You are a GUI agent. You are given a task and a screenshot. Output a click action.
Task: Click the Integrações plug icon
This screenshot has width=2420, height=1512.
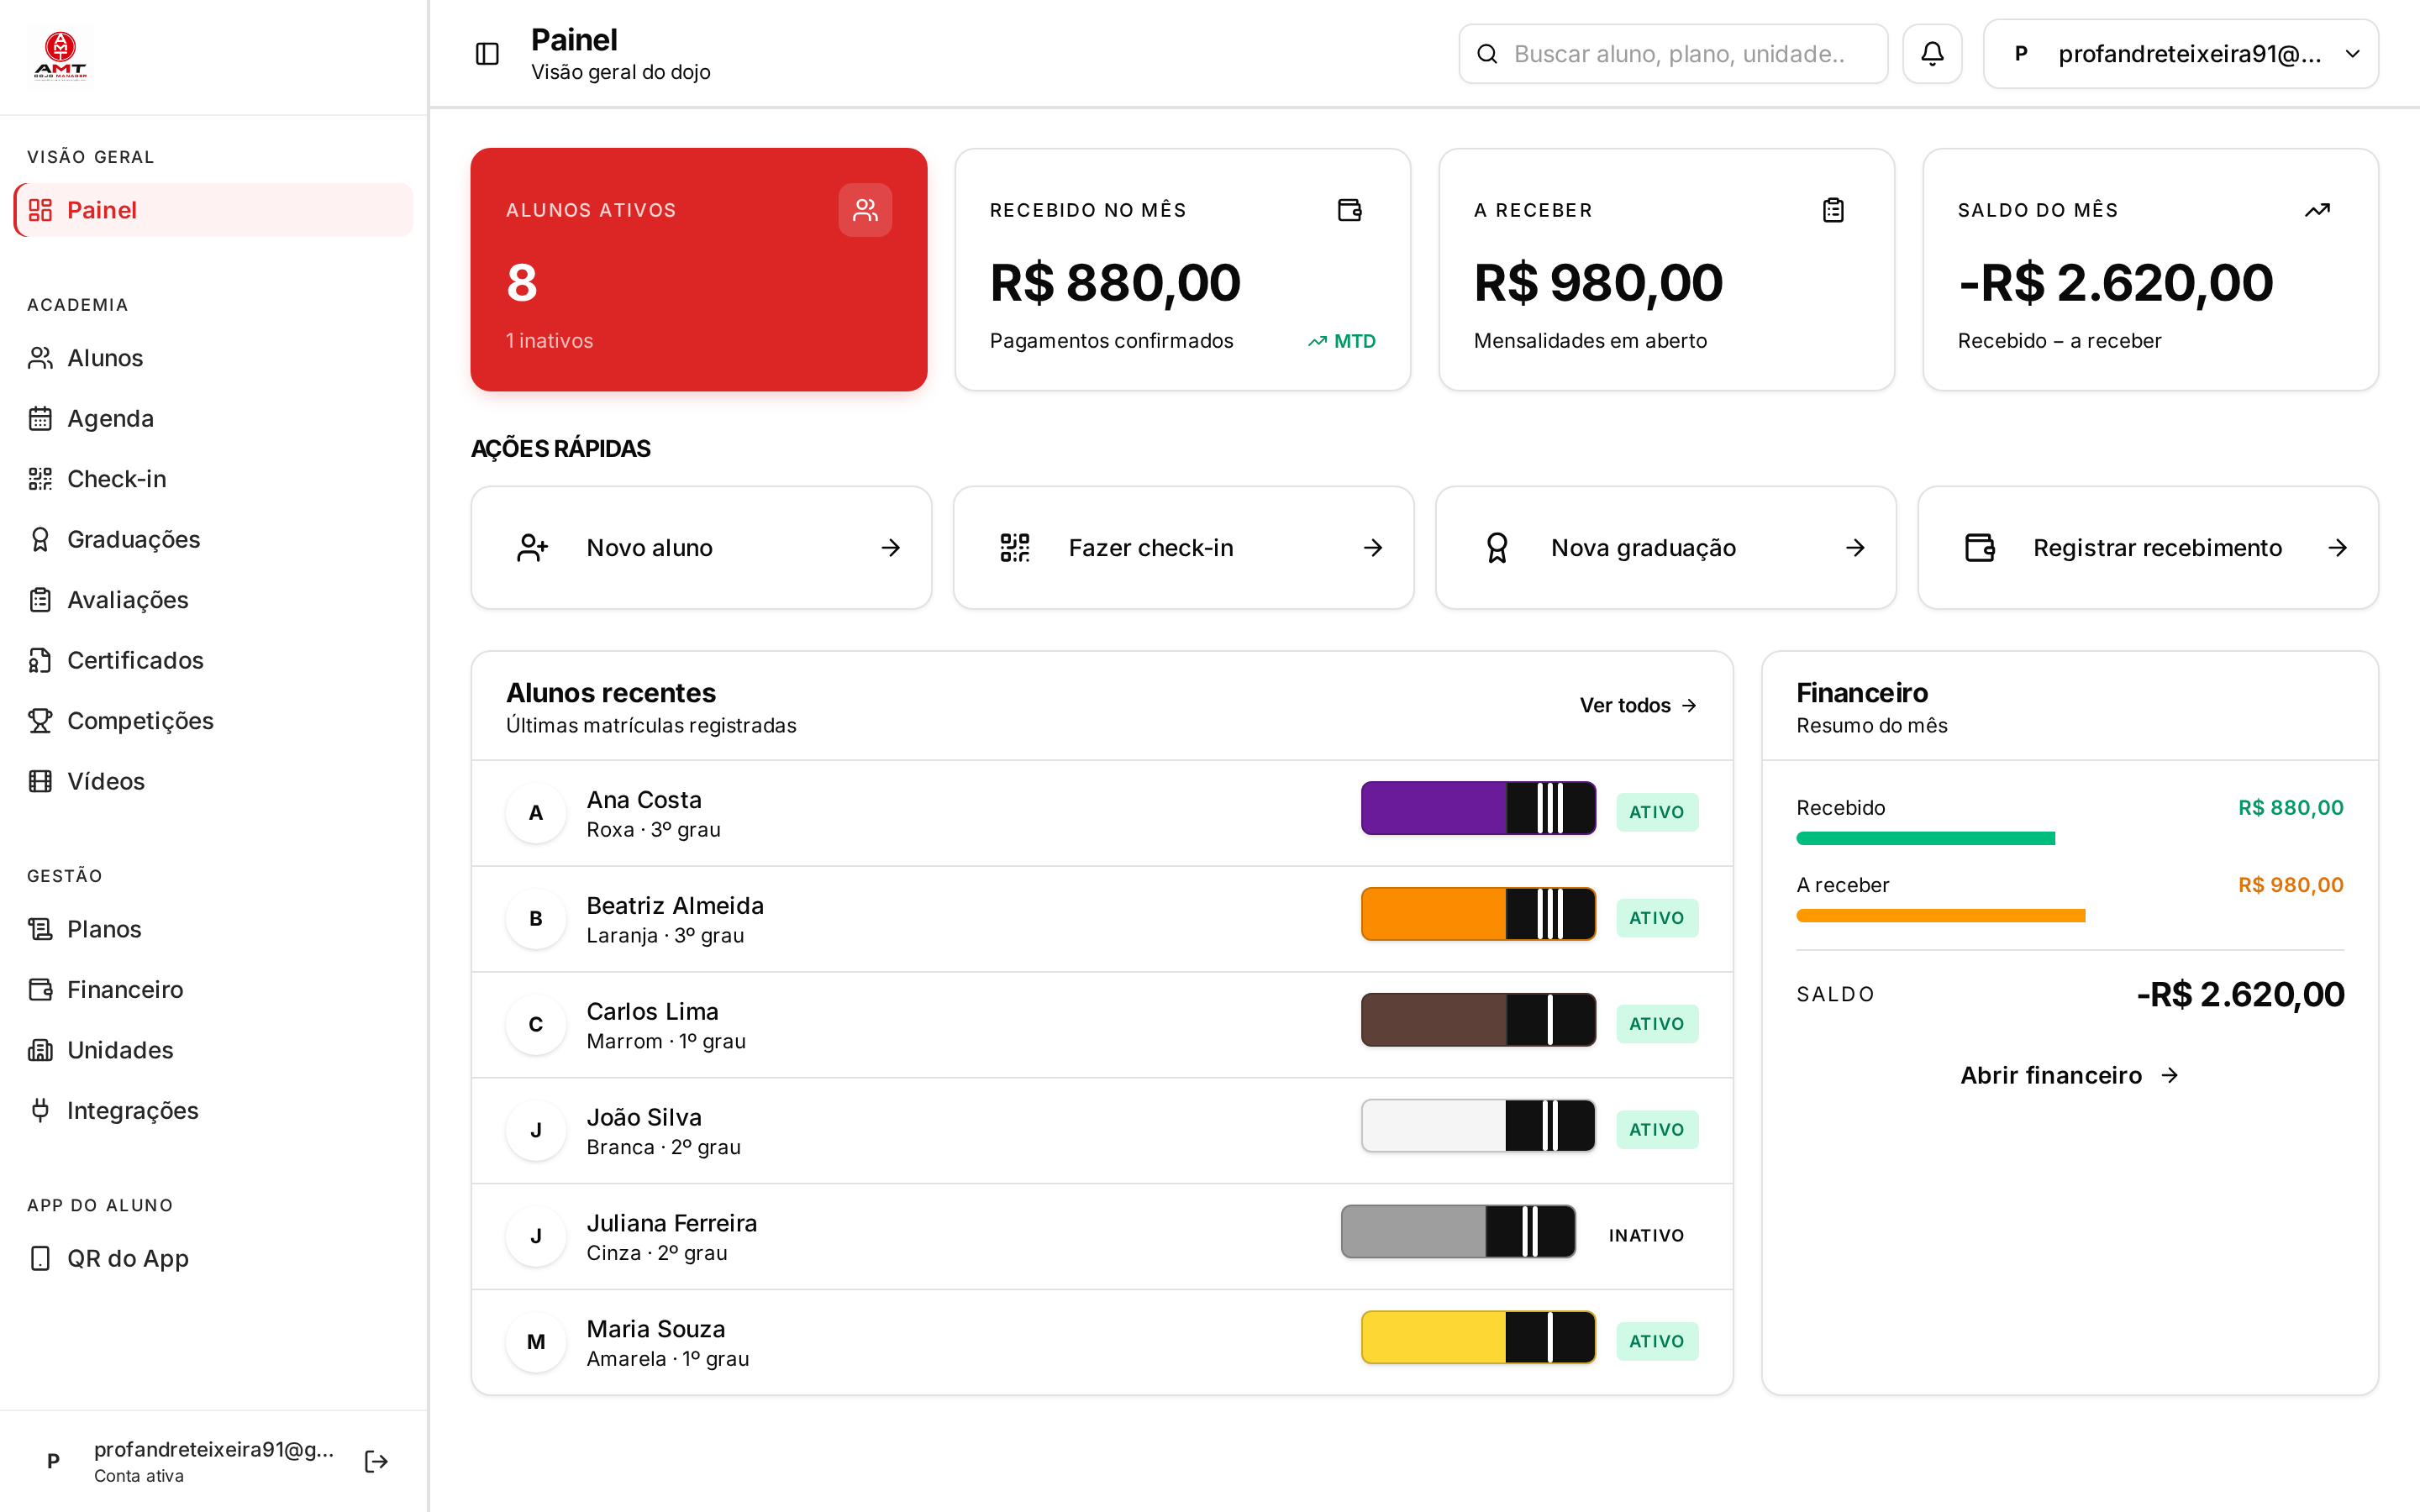click(40, 1110)
